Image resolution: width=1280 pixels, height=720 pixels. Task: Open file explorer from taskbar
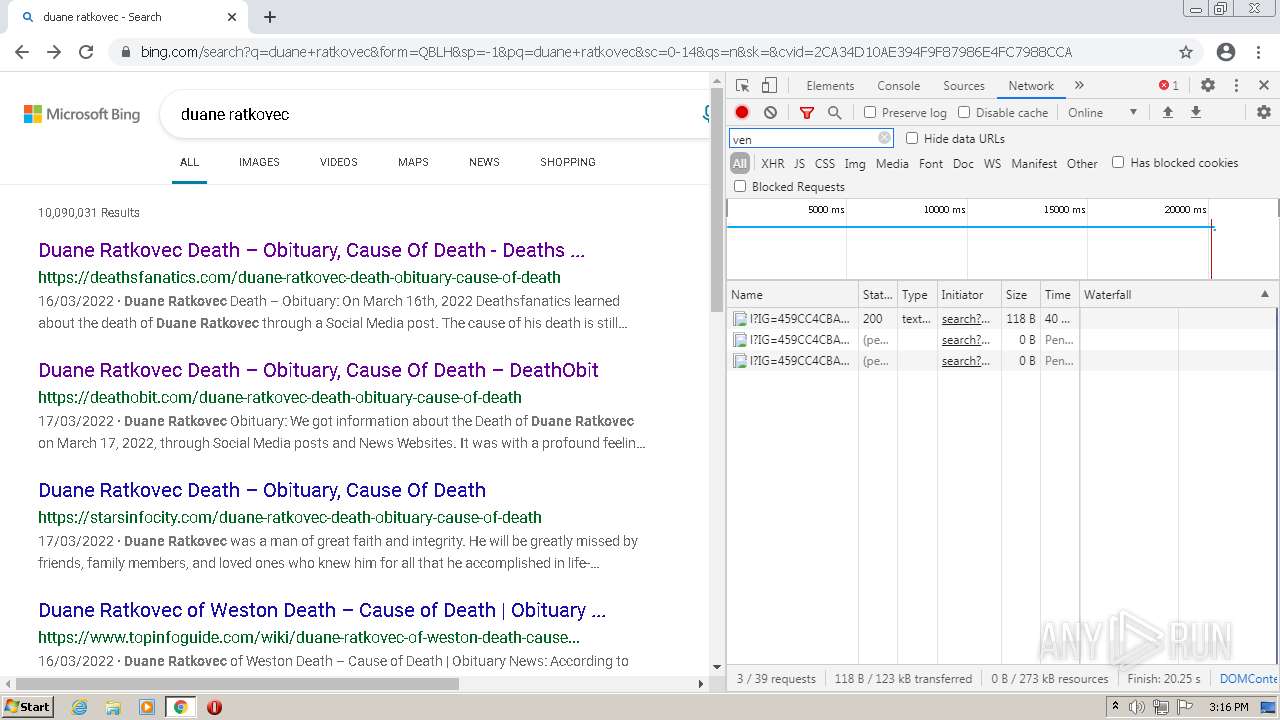[x=113, y=707]
